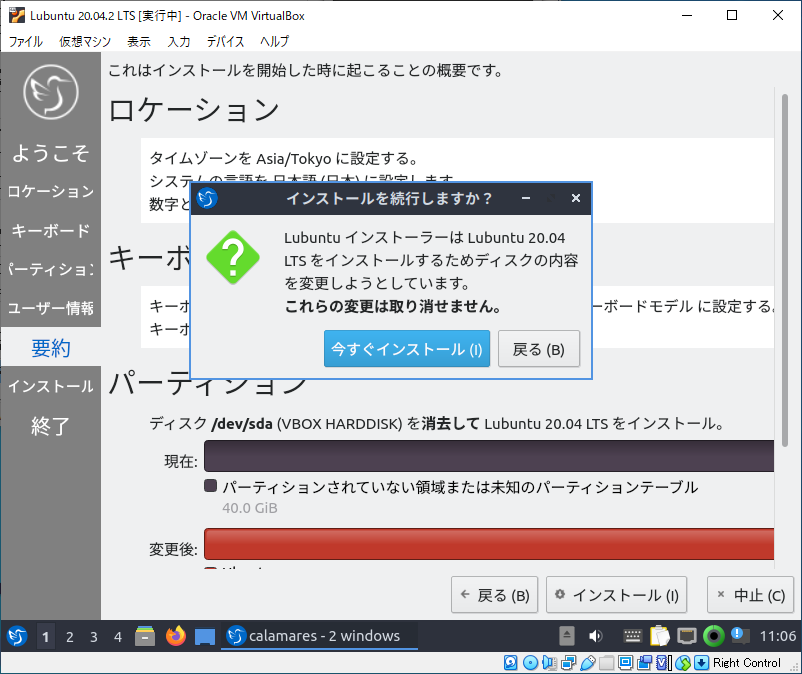Switch to virtual desktop 3

(94, 637)
